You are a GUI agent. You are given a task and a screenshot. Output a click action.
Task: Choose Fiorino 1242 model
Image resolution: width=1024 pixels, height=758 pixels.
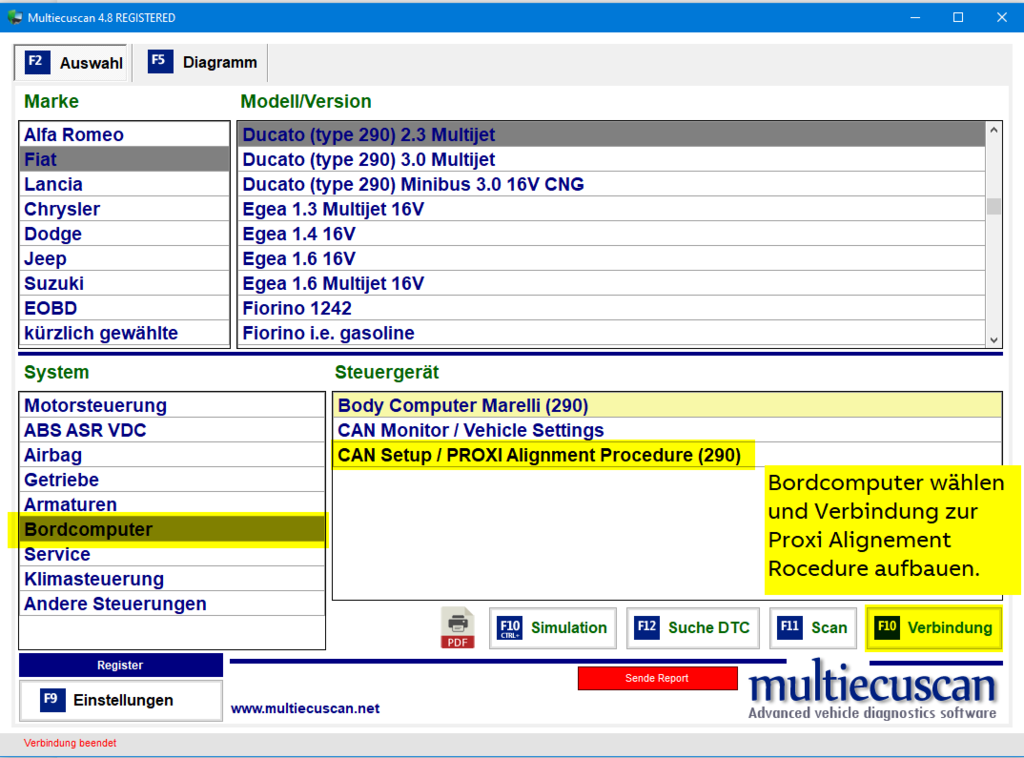click(612, 308)
